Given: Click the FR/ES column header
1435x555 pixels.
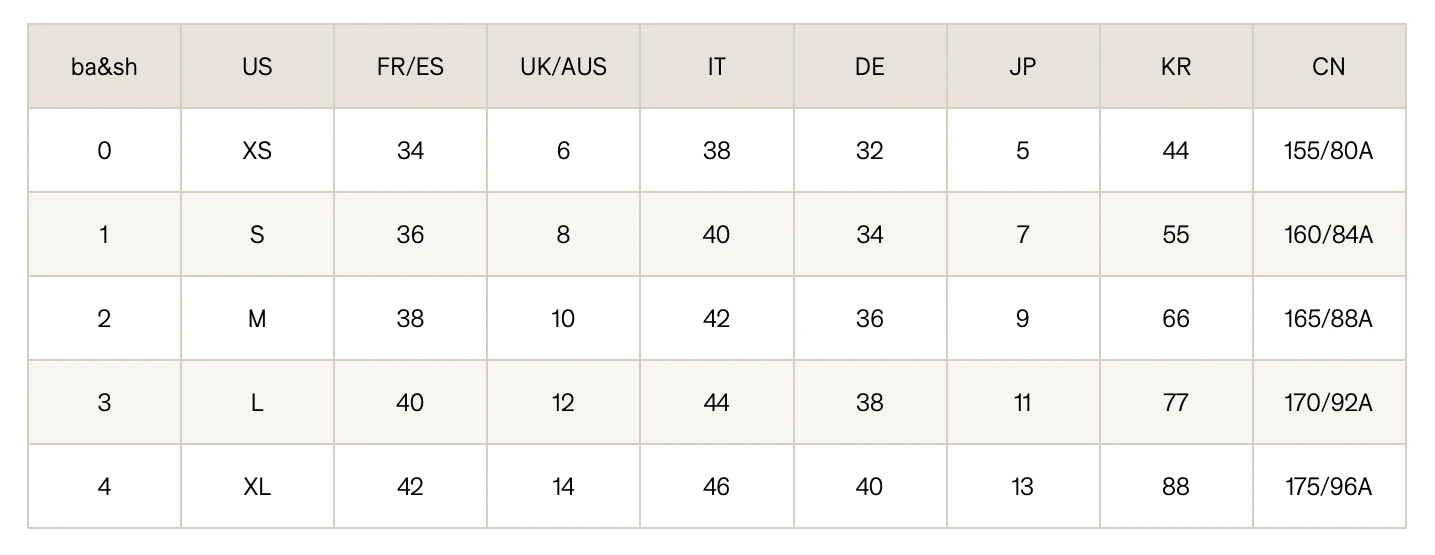Looking at the screenshot, I should [410, 67].
